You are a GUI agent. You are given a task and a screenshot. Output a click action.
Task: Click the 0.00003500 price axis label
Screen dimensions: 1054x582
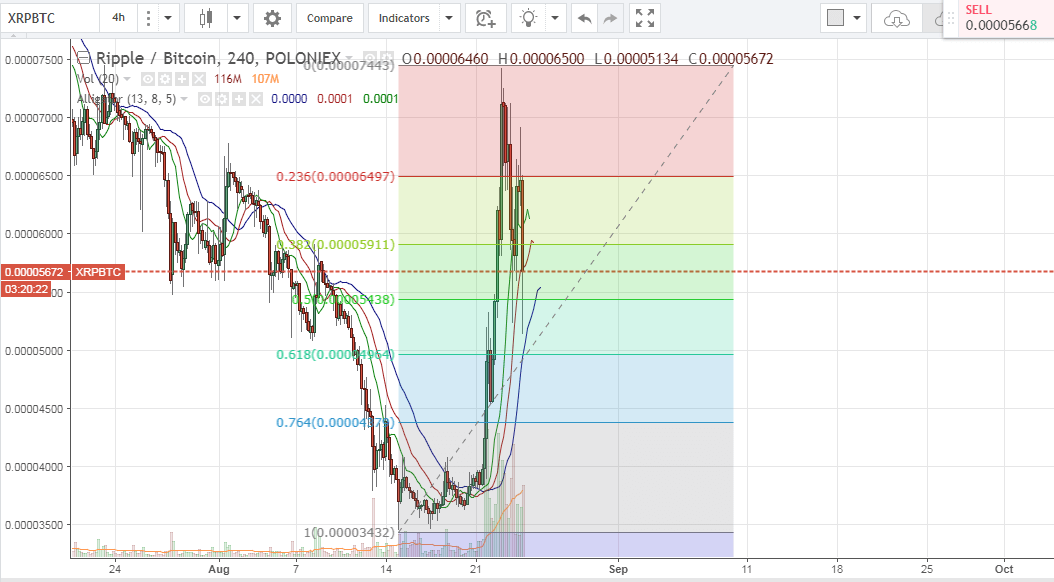coord(34,525)
